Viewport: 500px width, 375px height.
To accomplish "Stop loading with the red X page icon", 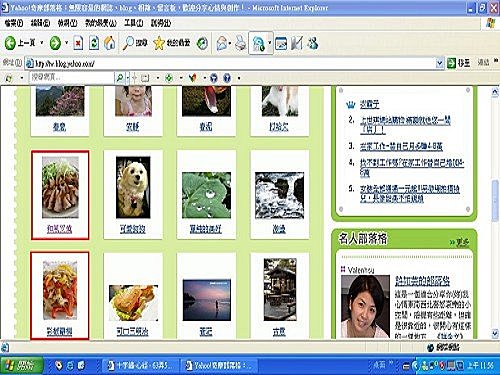I will (78, 43).
